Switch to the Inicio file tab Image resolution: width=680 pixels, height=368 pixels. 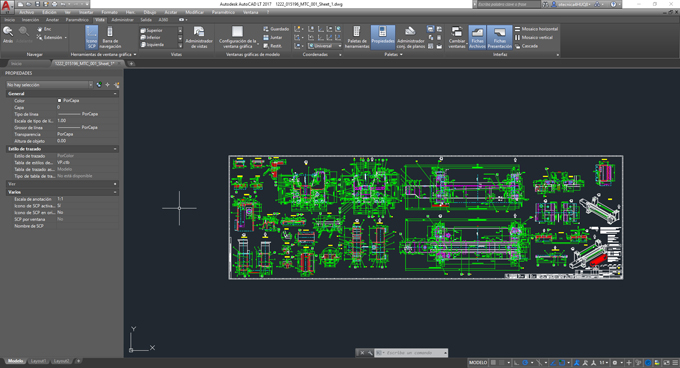(x=16, y=64)
